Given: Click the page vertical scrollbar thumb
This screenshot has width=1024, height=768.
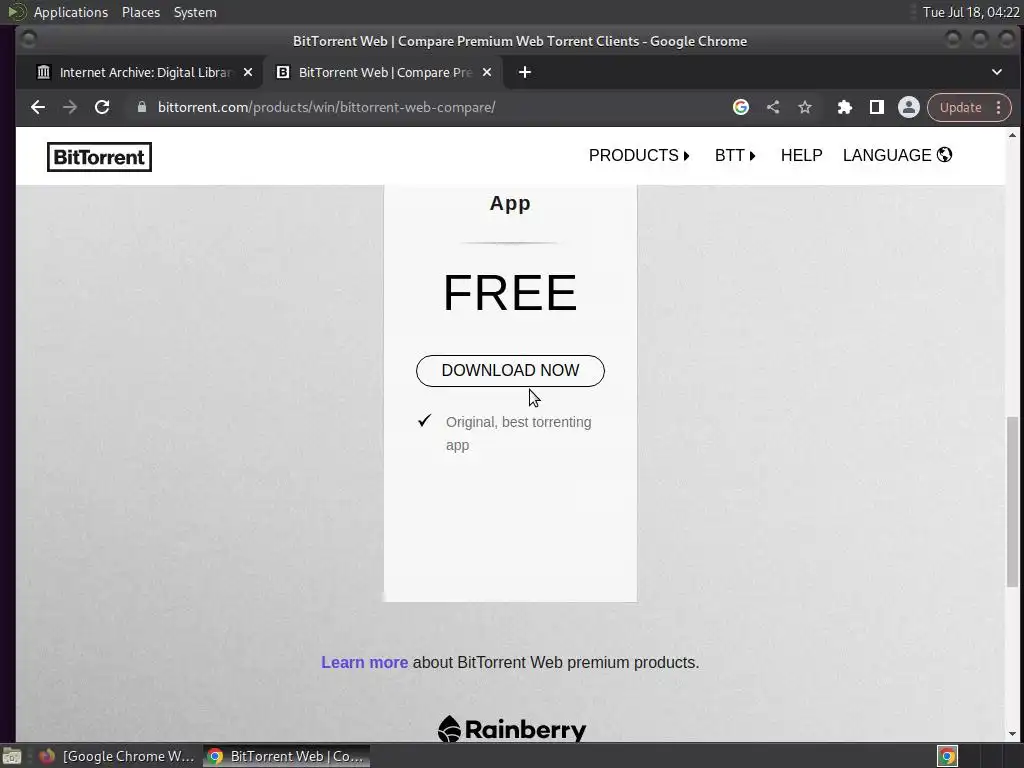Looking at the screenshot, I should click(x=1012, y=501).
